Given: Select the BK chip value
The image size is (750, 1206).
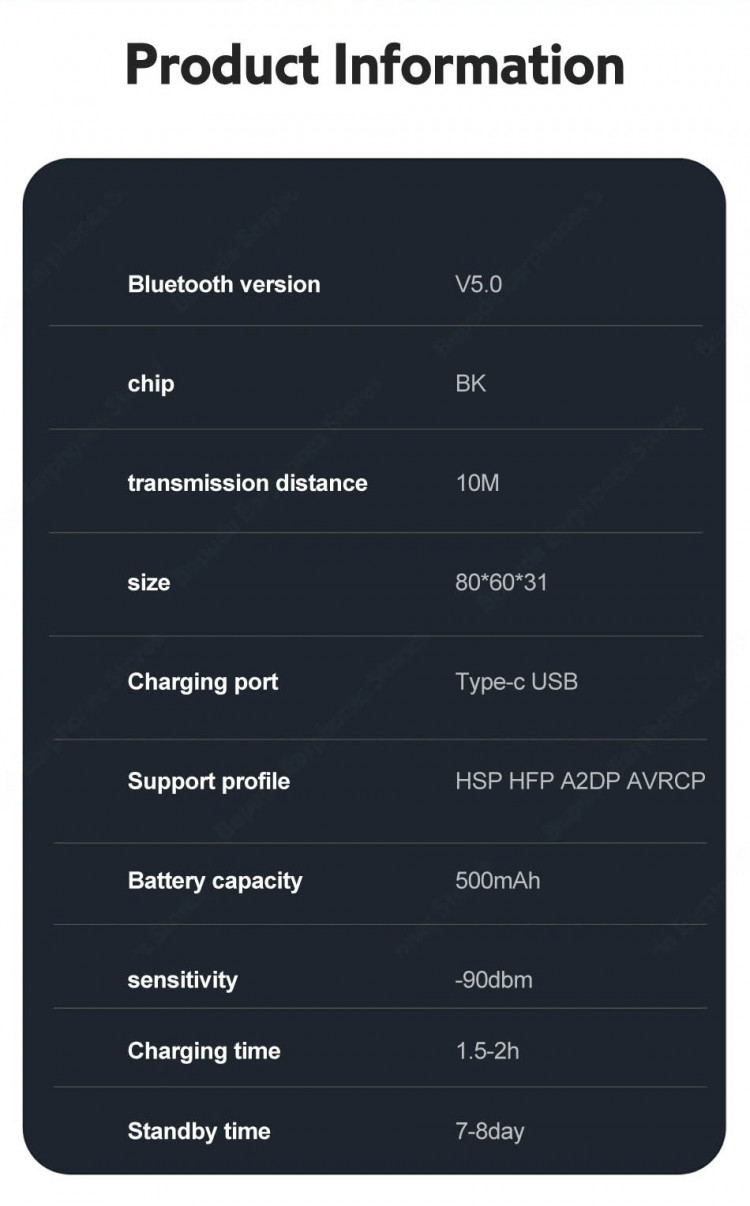Looking at the screenshot, I should point(470,384).
